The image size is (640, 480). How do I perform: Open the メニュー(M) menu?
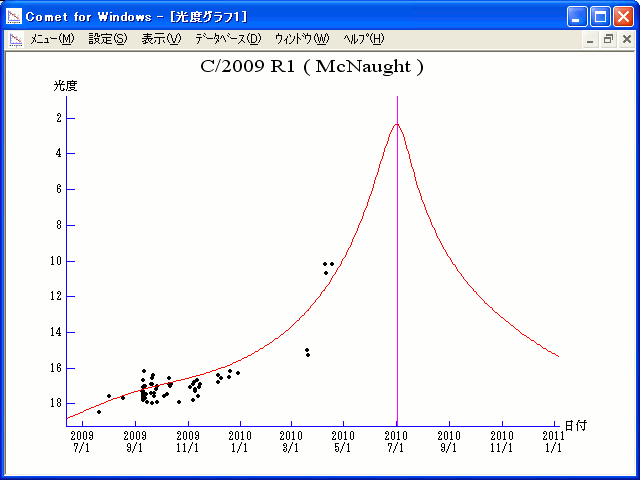coord(52,39)
